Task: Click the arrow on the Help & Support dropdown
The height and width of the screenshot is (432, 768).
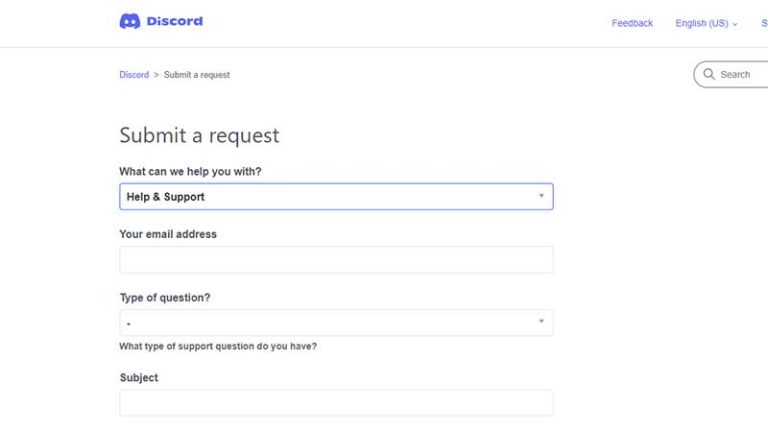Action: coord(541,196)
